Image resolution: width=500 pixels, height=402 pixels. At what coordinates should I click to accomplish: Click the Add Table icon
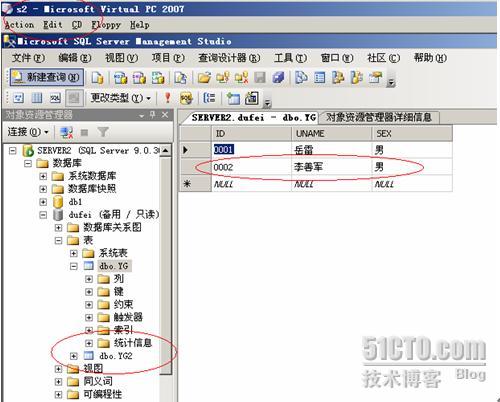coord(233,98)
